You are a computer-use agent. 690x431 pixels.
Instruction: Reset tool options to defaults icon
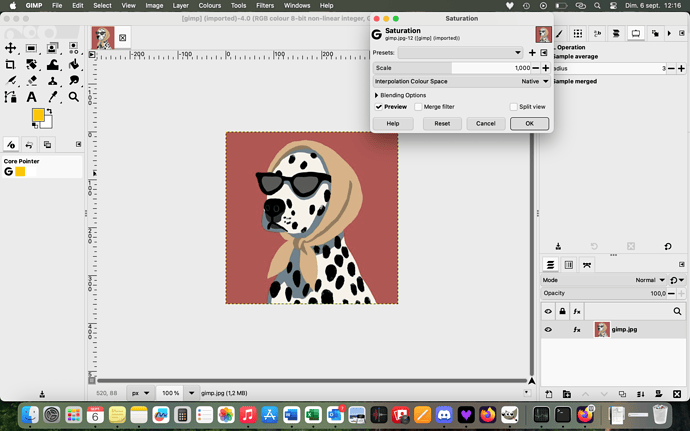coord(668,246)
